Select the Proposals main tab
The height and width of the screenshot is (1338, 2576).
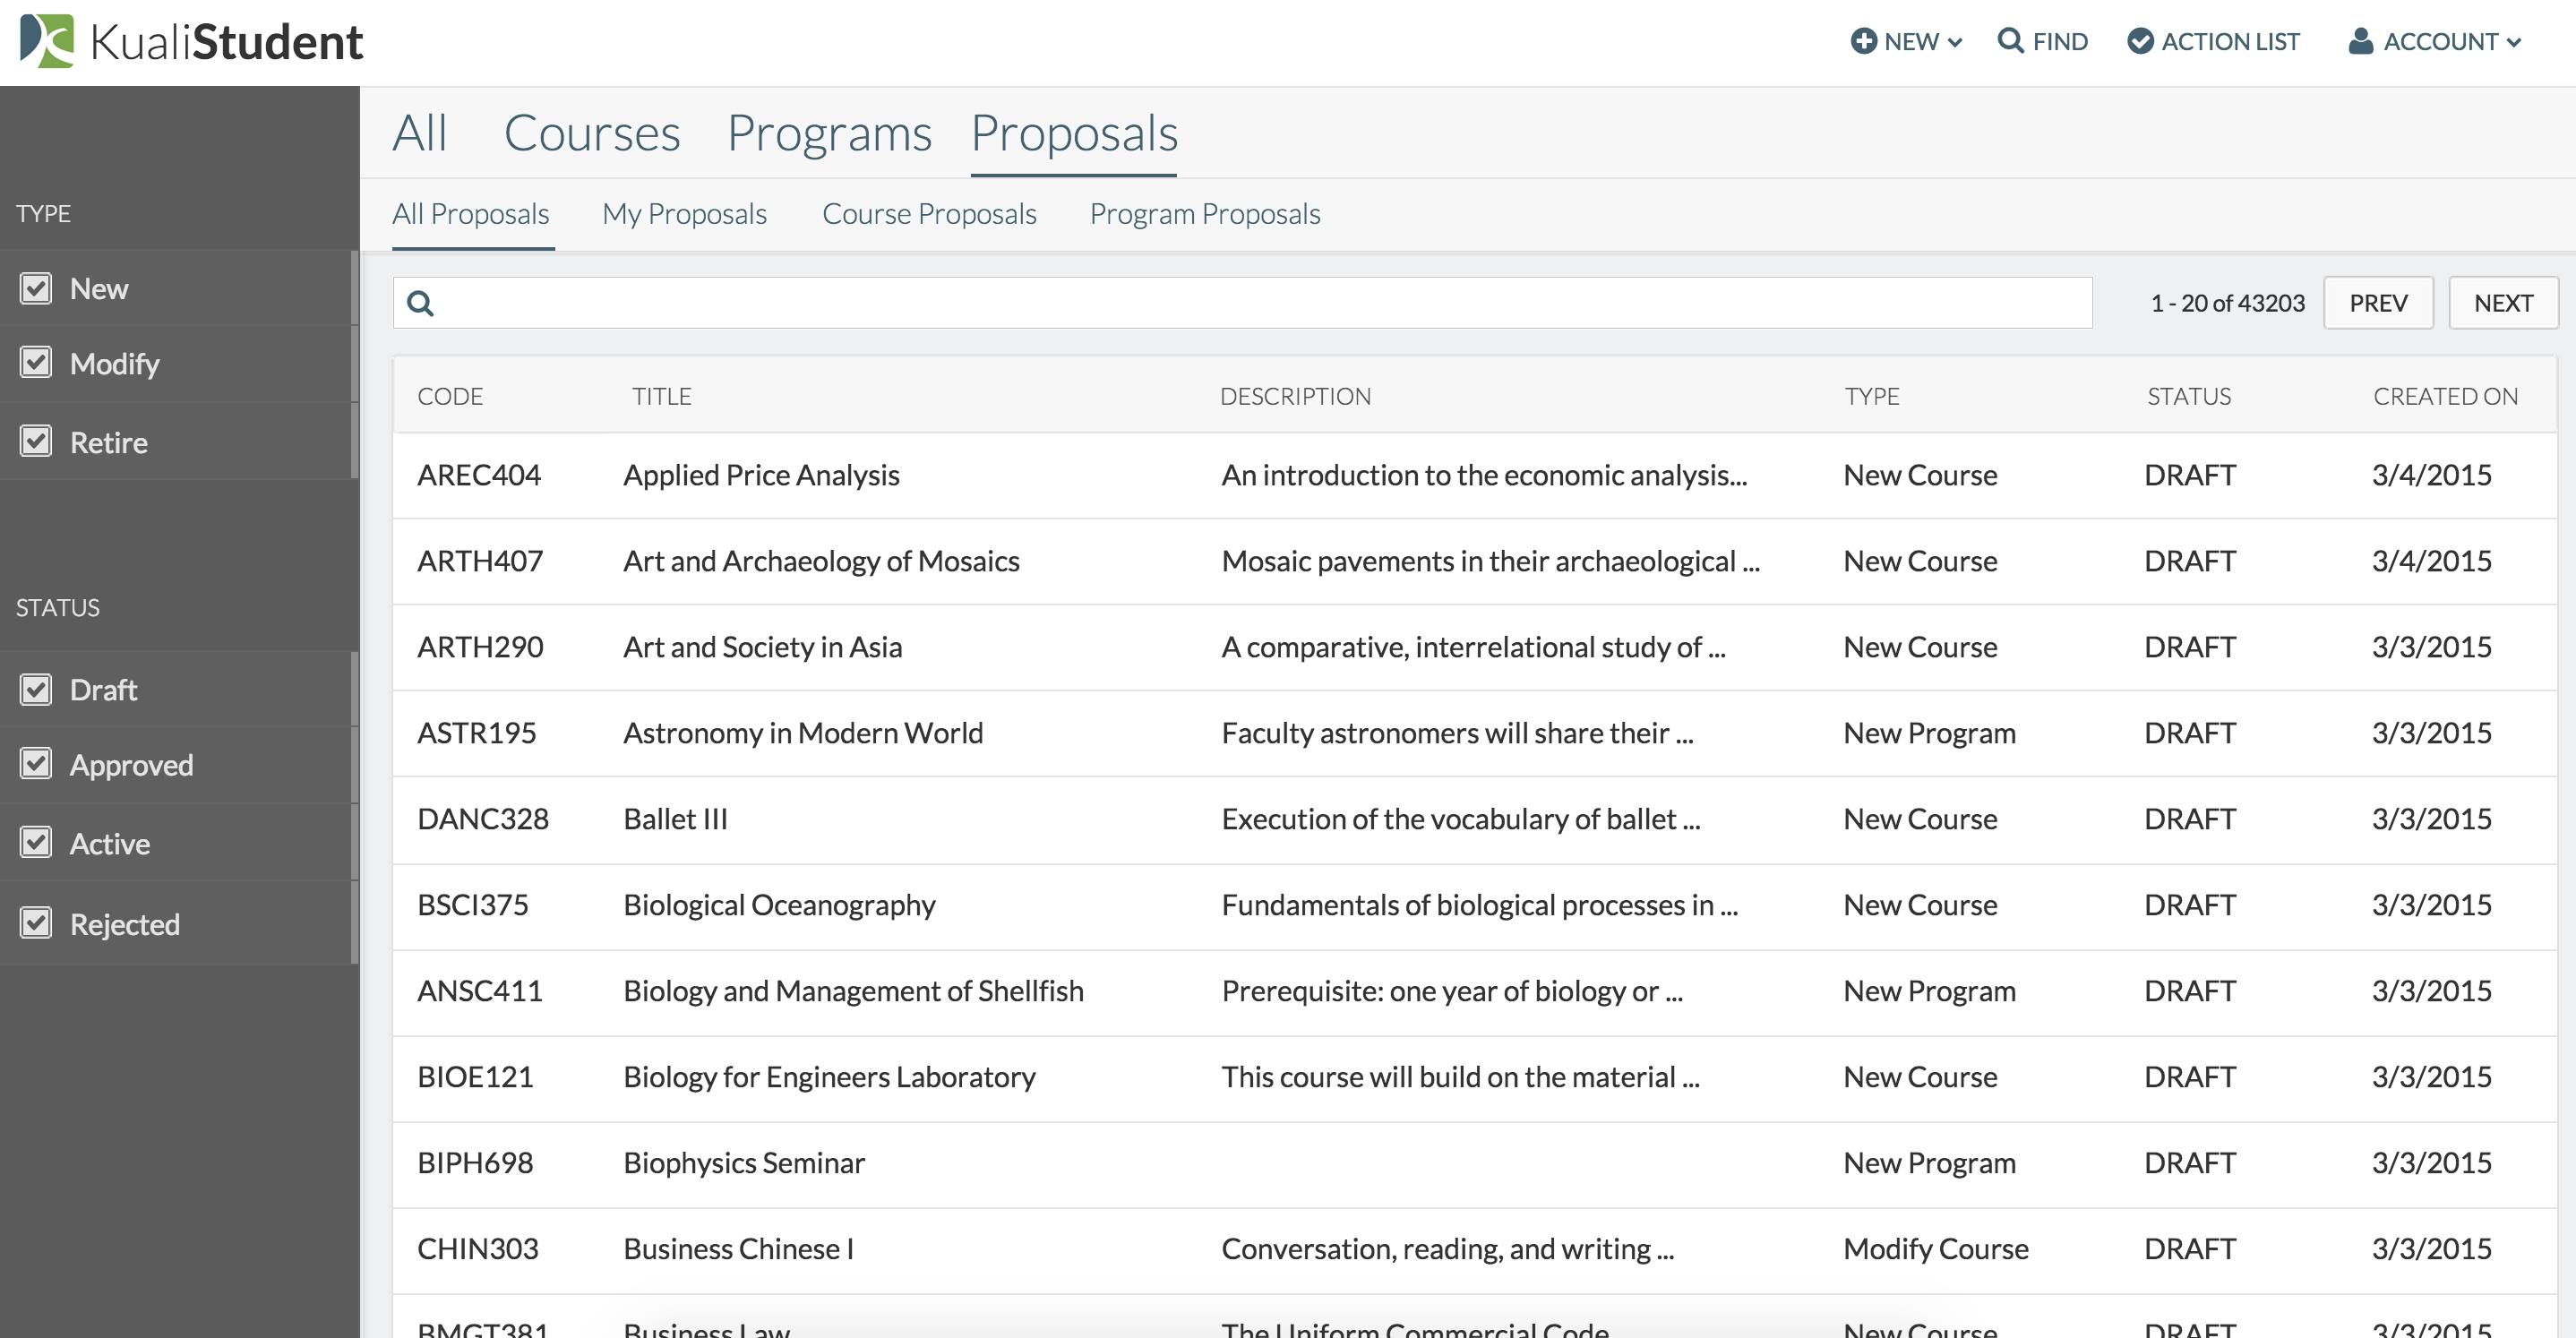pyautogui.click(x=1075, y=132)
